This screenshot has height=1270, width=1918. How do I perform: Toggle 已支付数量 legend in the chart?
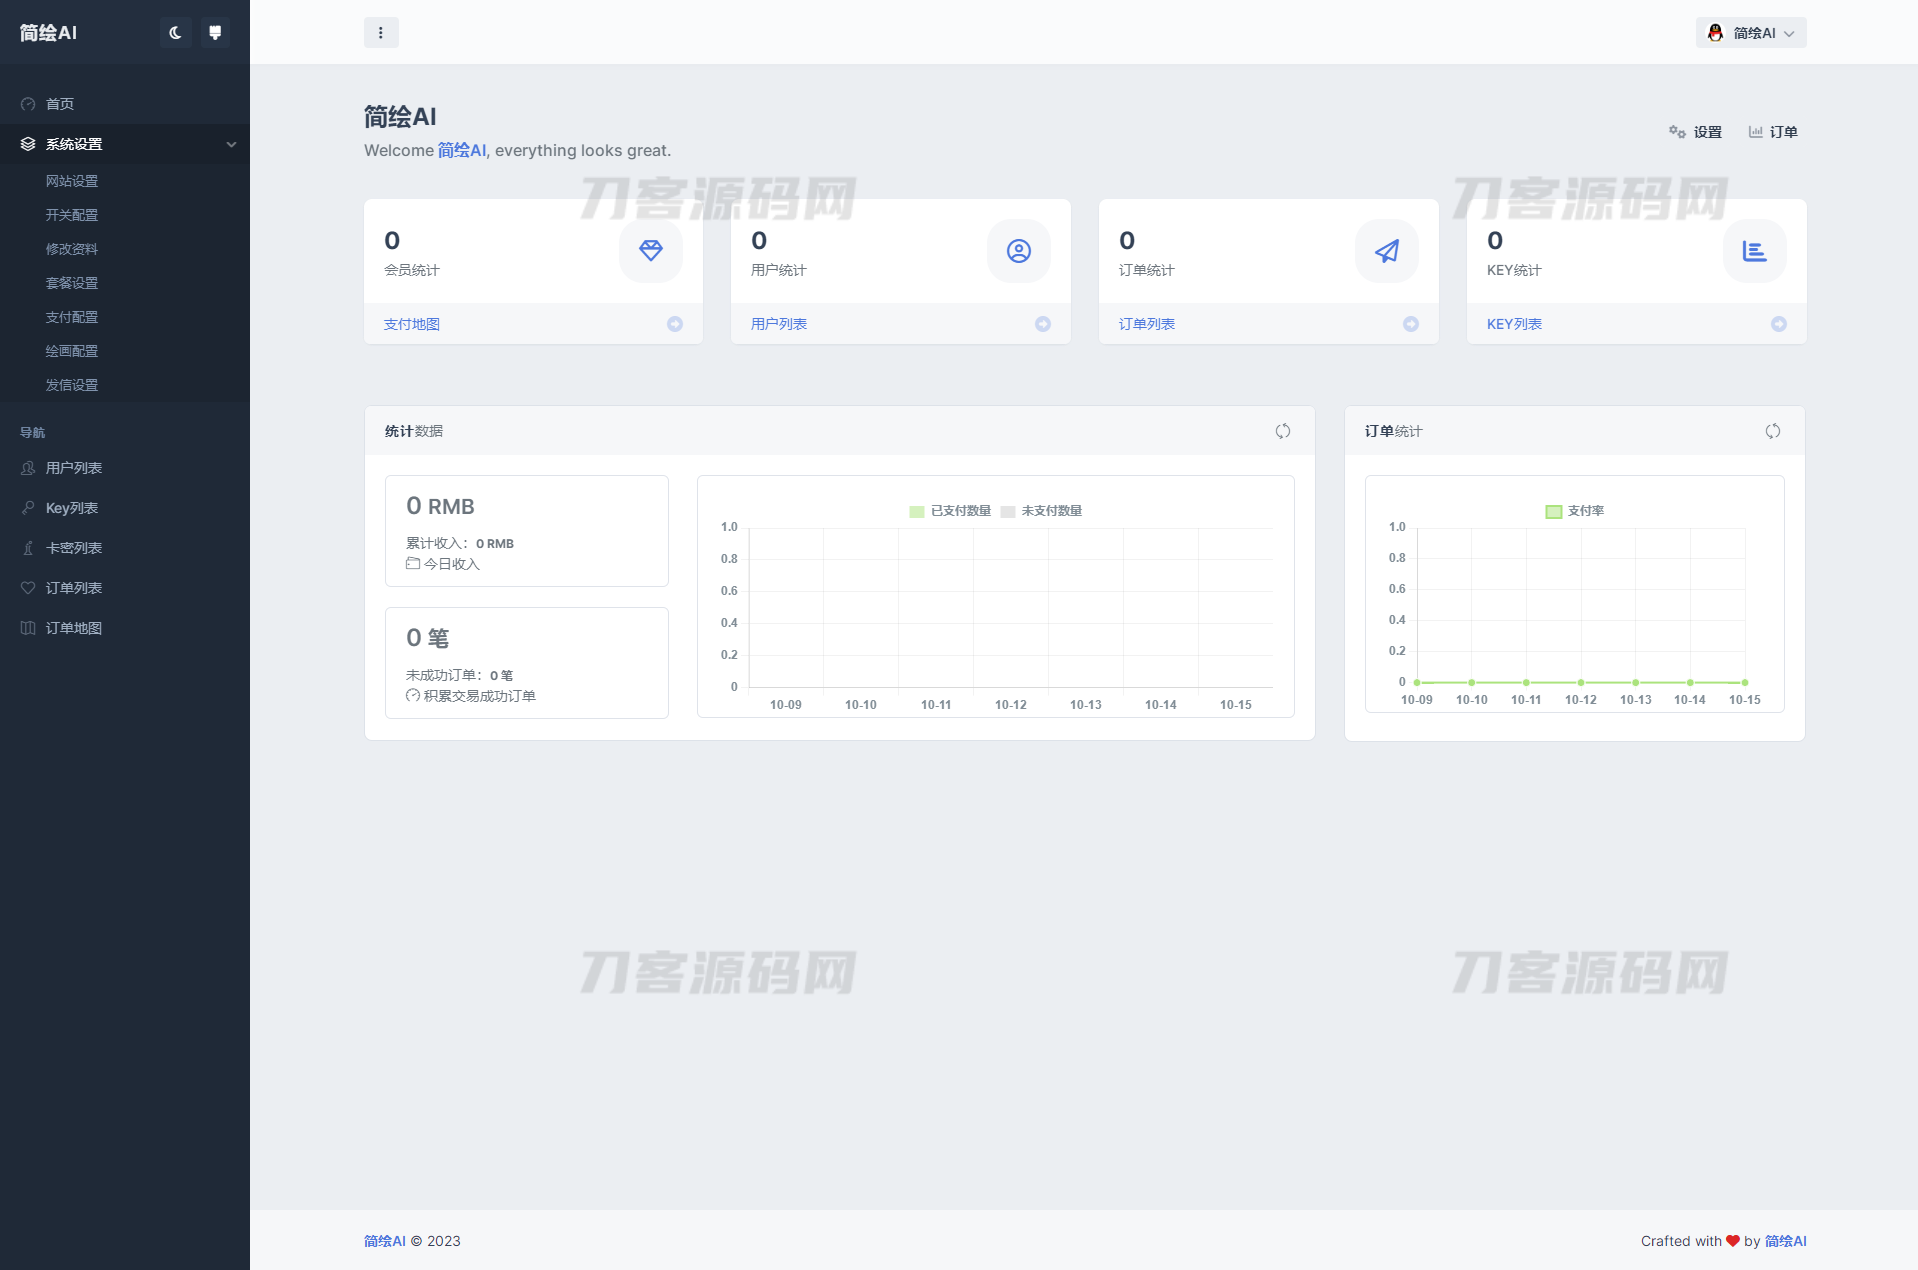click(x=950, y=511)
